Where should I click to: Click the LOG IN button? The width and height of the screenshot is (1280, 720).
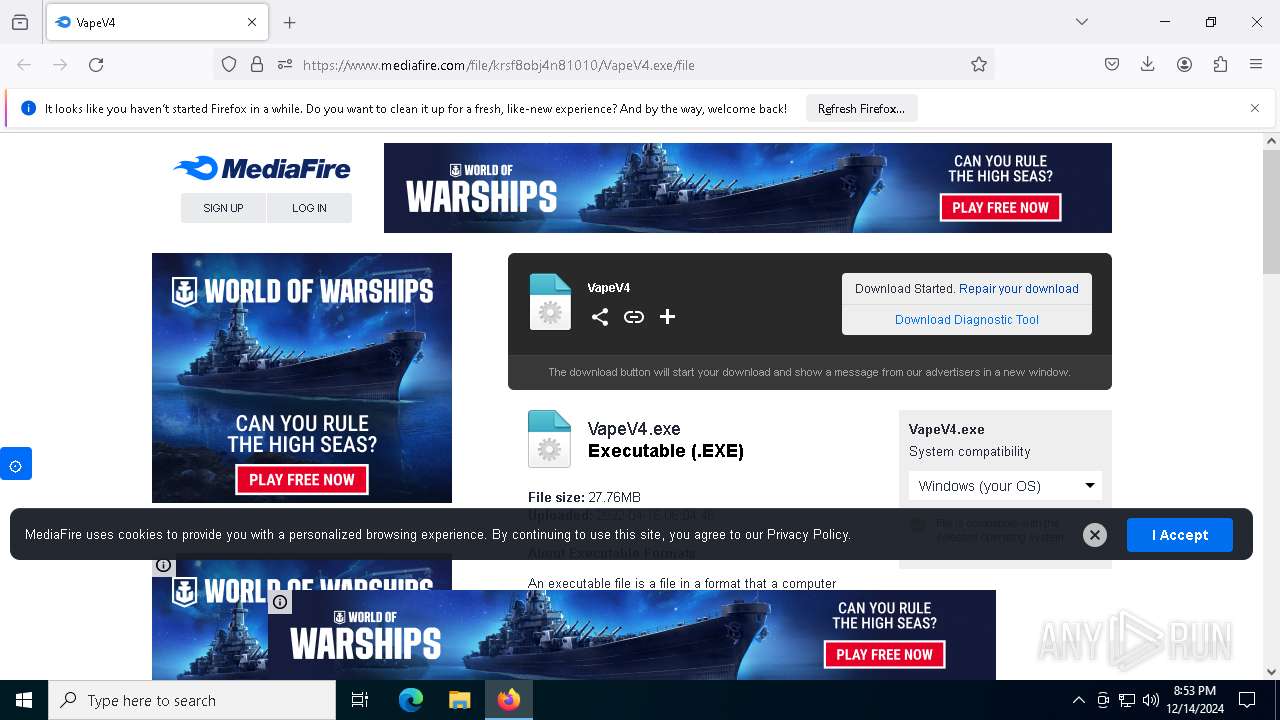[x=309, y=208]
